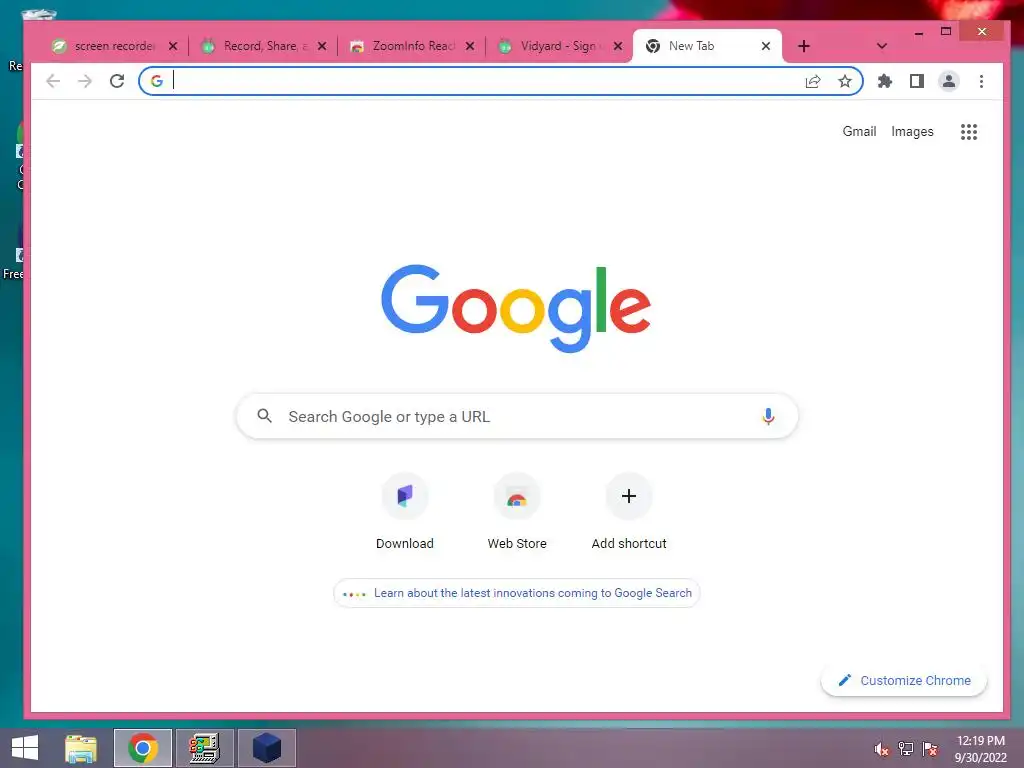
Task: Open Learn about latest innovations link
Action: click(x=517, y=593)
